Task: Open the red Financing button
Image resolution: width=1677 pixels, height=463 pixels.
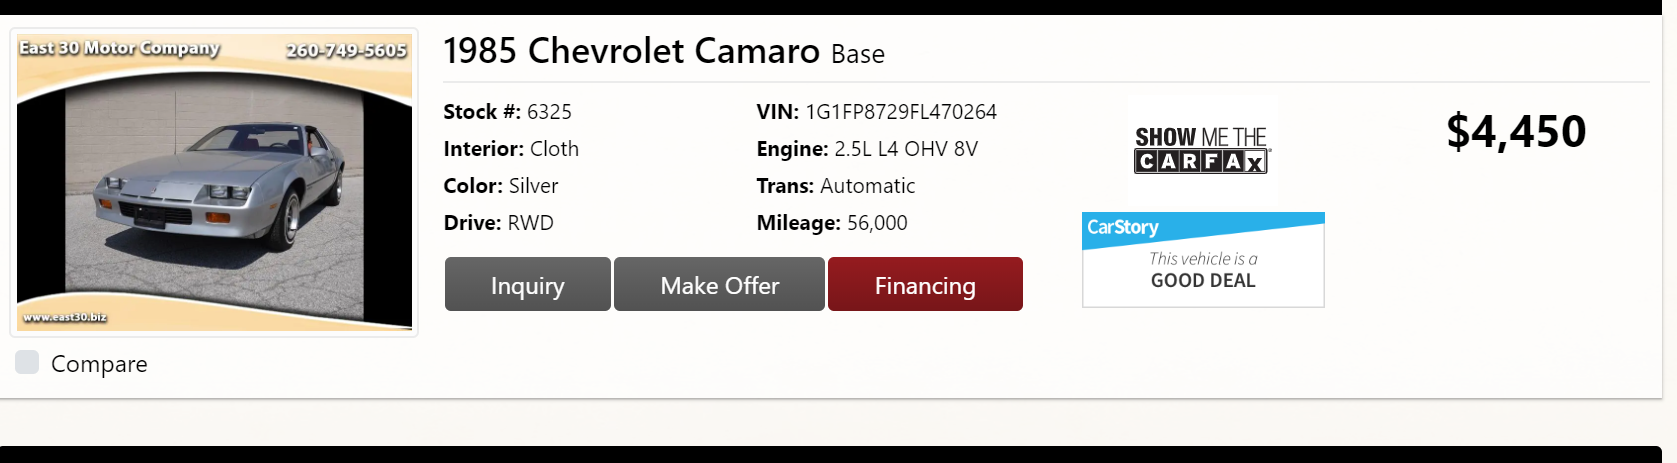Action: pos(925,285)
